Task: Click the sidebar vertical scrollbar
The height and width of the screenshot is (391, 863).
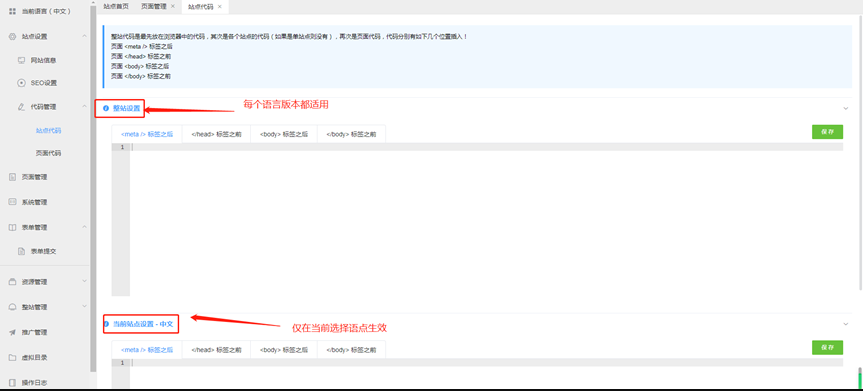Action: coord(93,187)
